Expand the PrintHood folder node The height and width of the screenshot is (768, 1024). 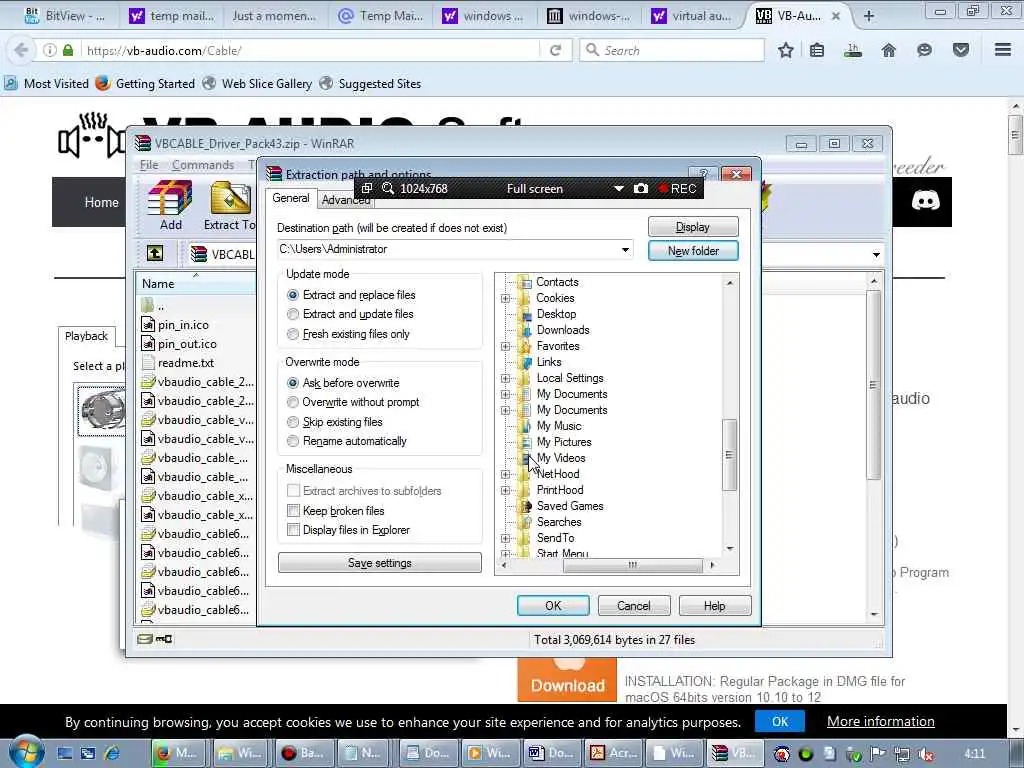pyautogui.click(x=505, y=490)
